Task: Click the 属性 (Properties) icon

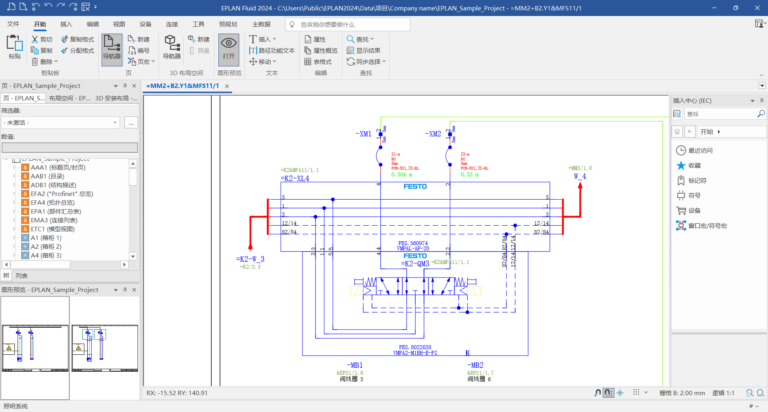Action: (x=308, y=39)
